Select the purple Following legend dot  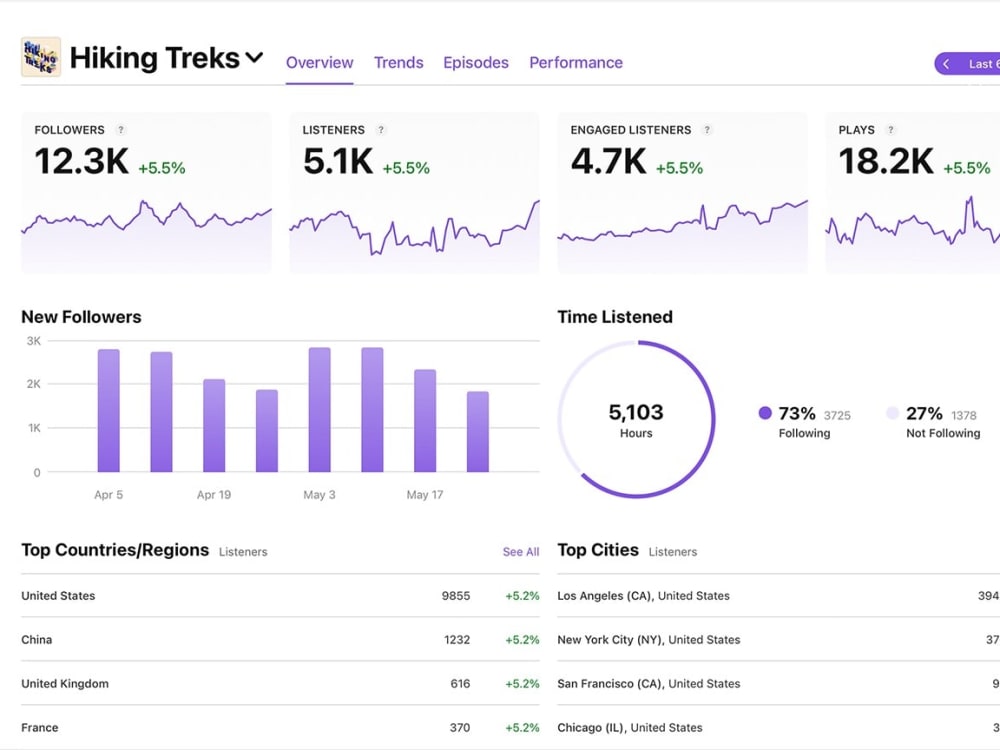(x=765, y=413)
